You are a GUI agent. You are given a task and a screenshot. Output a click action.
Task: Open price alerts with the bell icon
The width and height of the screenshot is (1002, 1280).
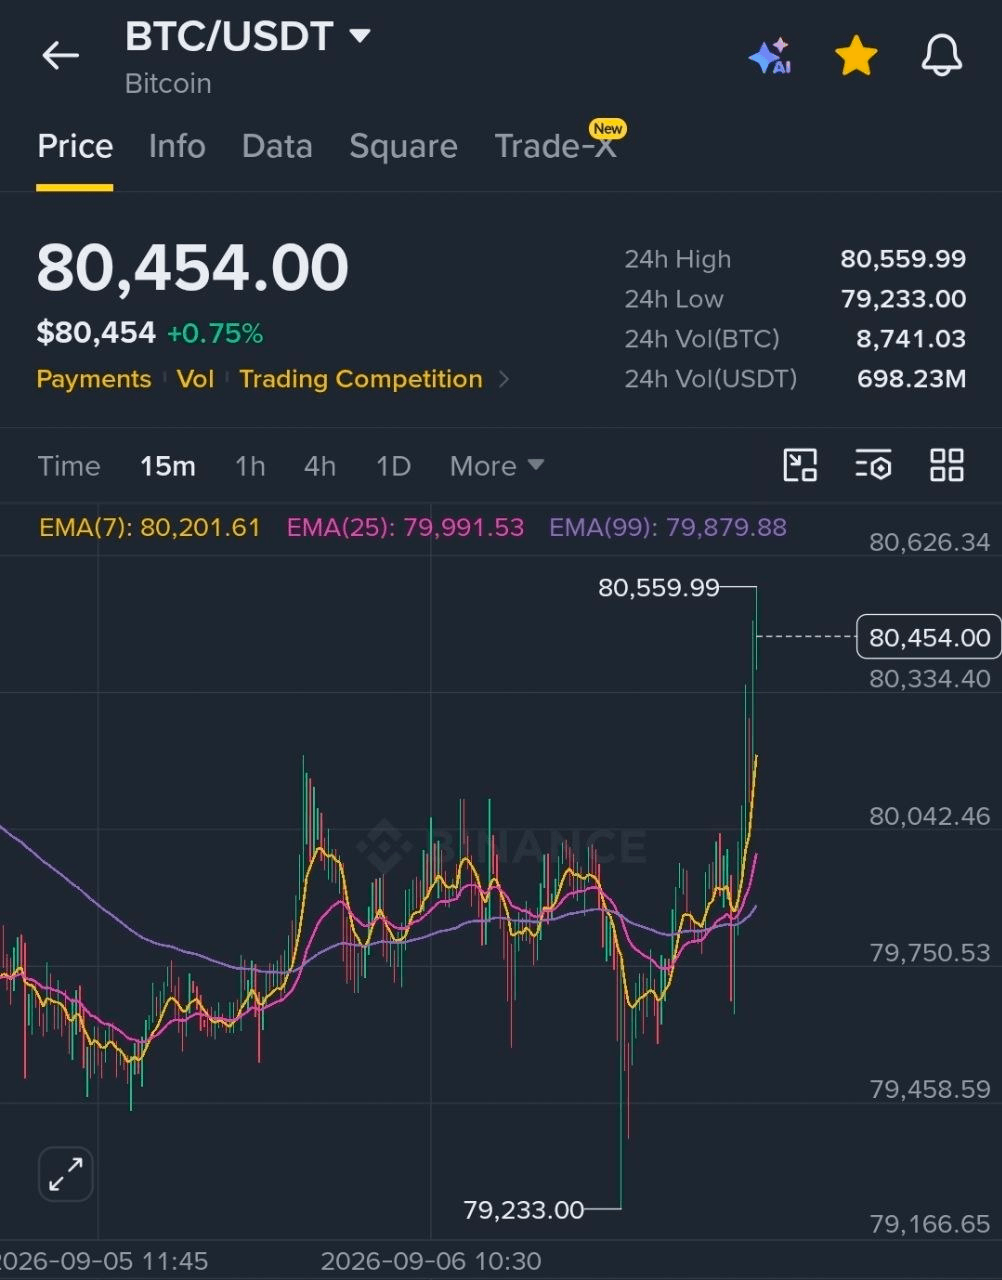point(941,56)
